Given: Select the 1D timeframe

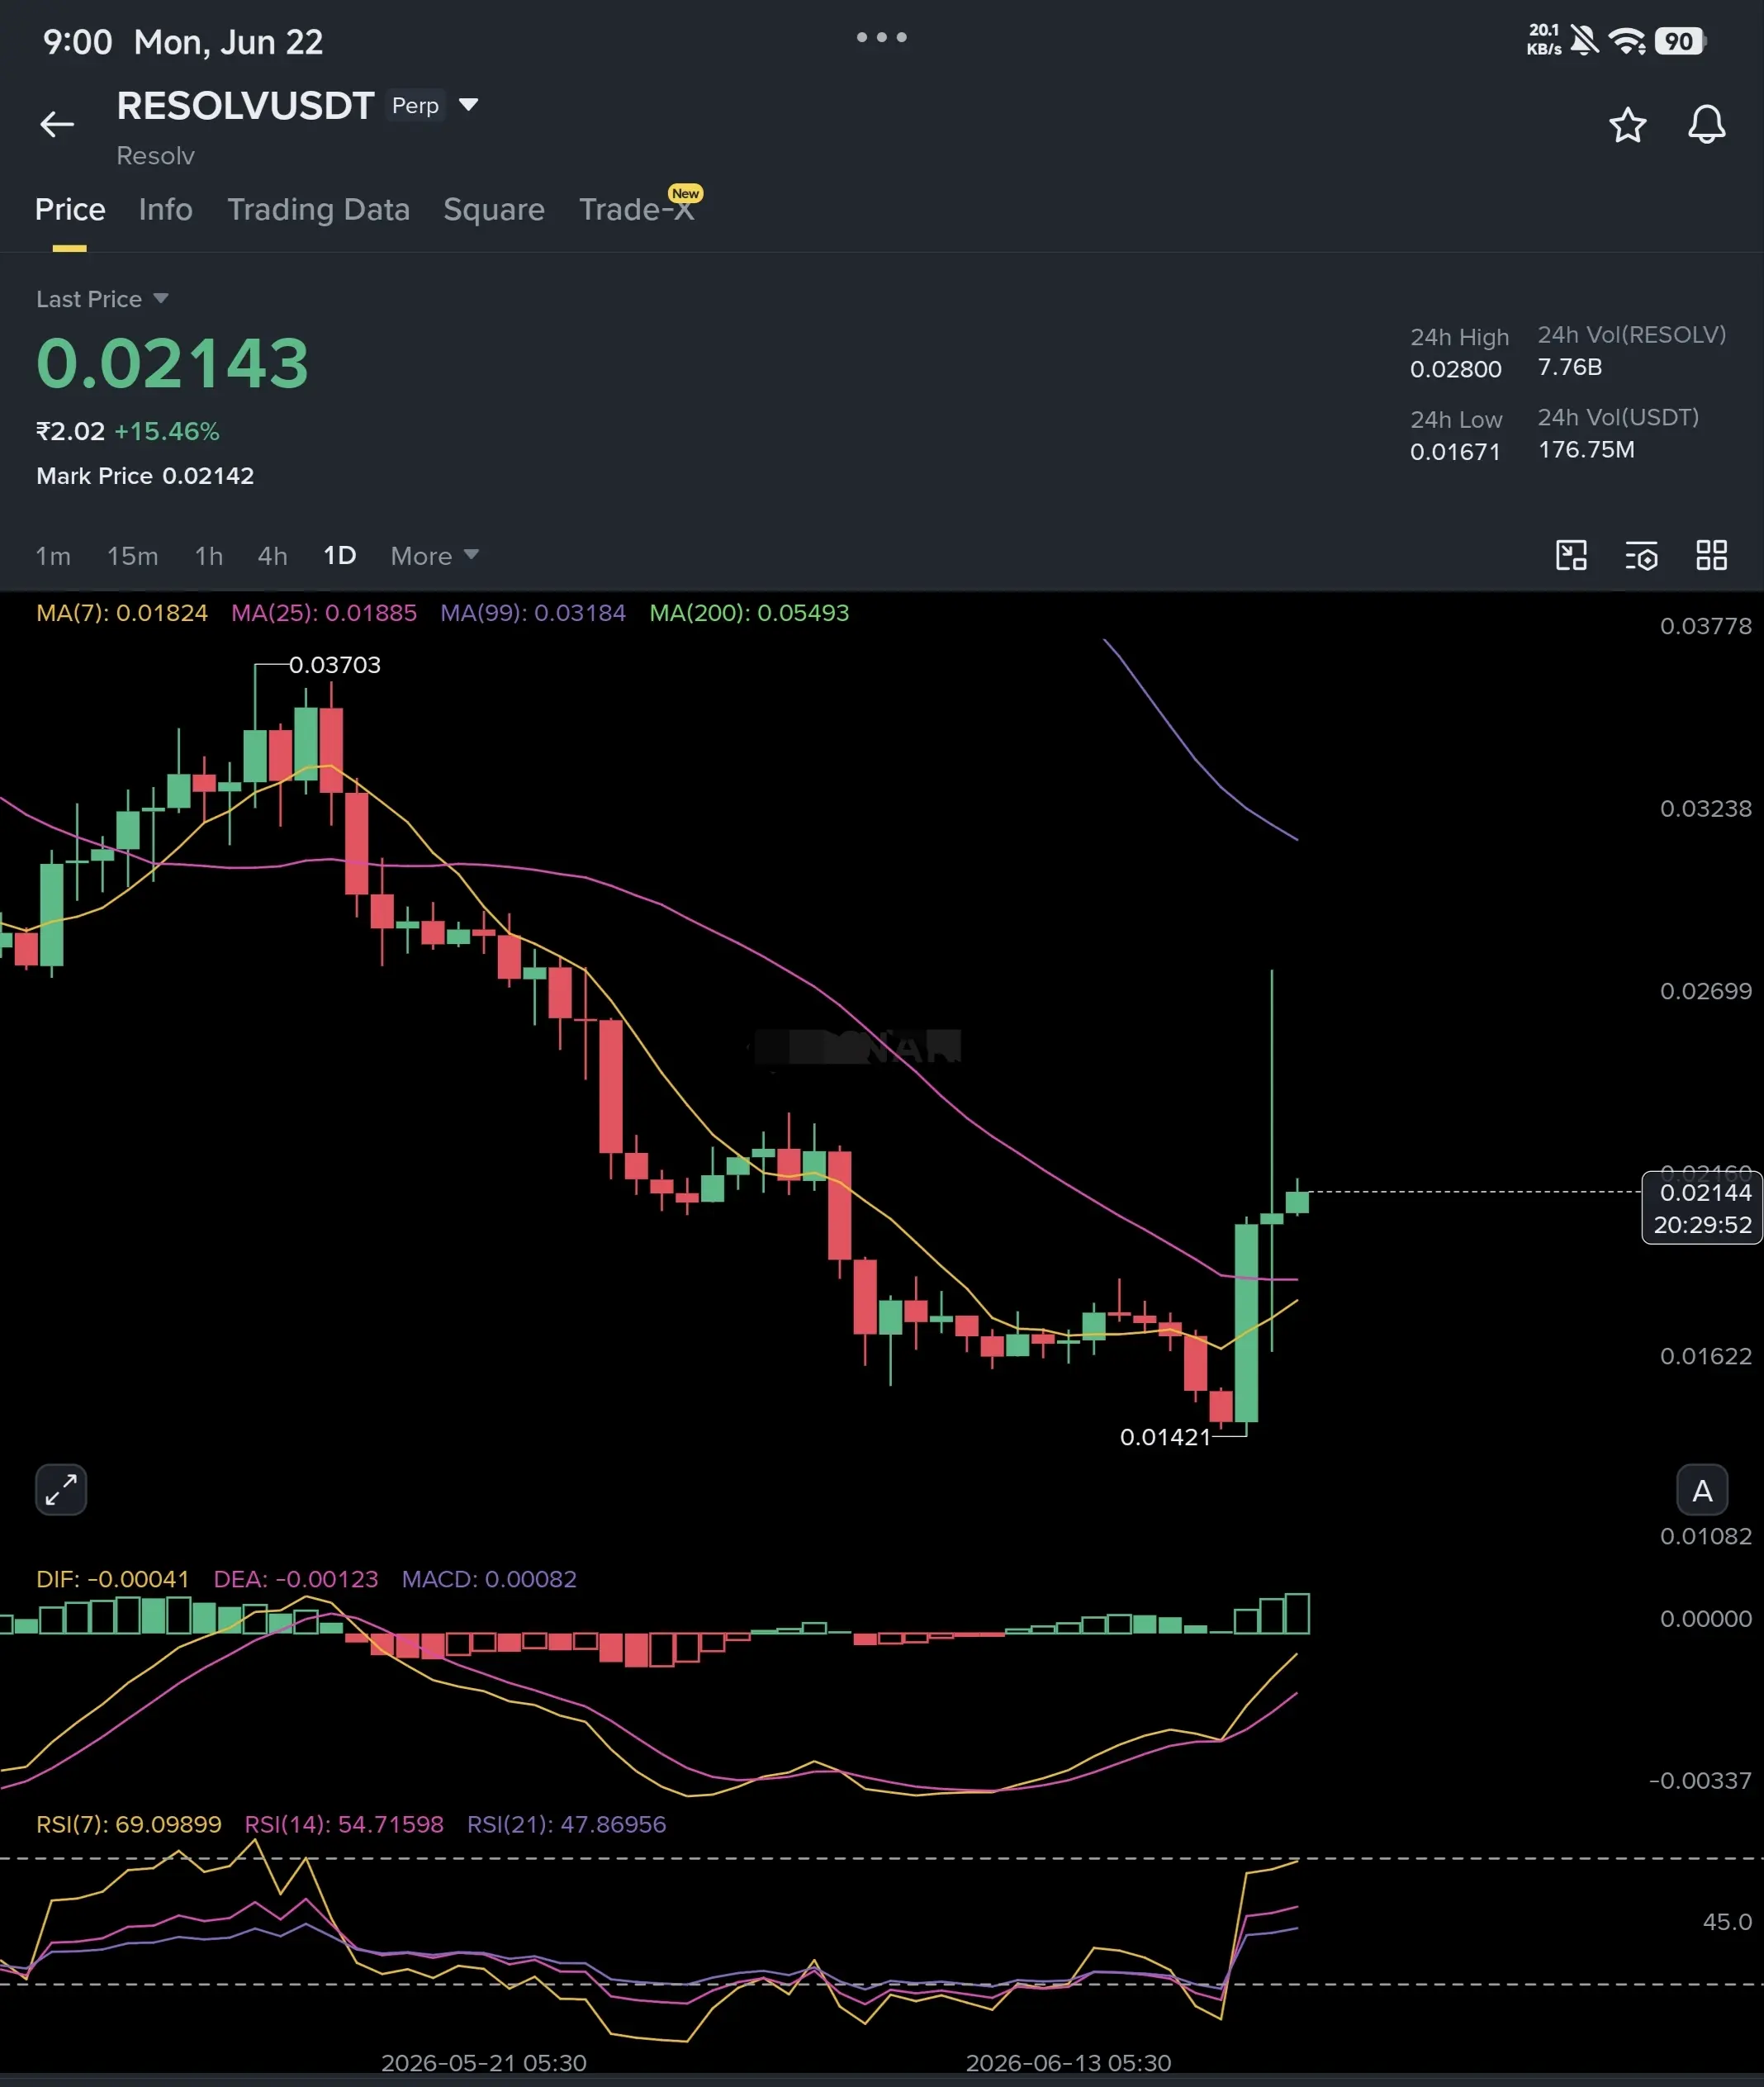Looking at the screenshot, I should [339, 556].
